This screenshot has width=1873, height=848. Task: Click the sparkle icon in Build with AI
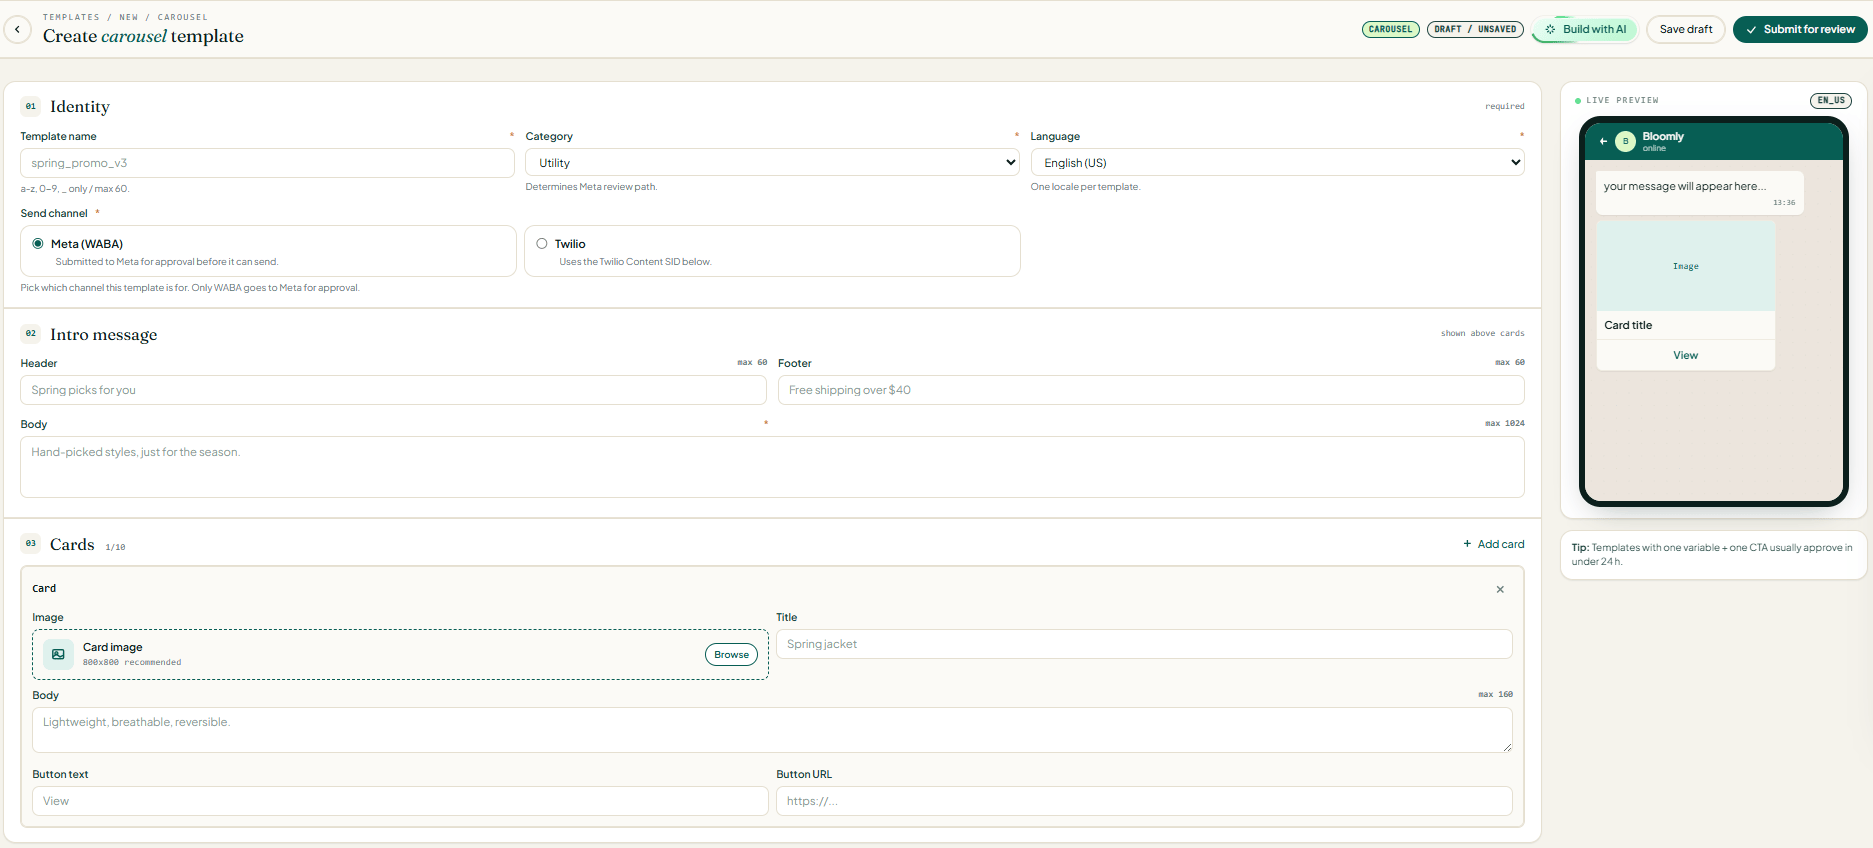(x=1550, y=29)
